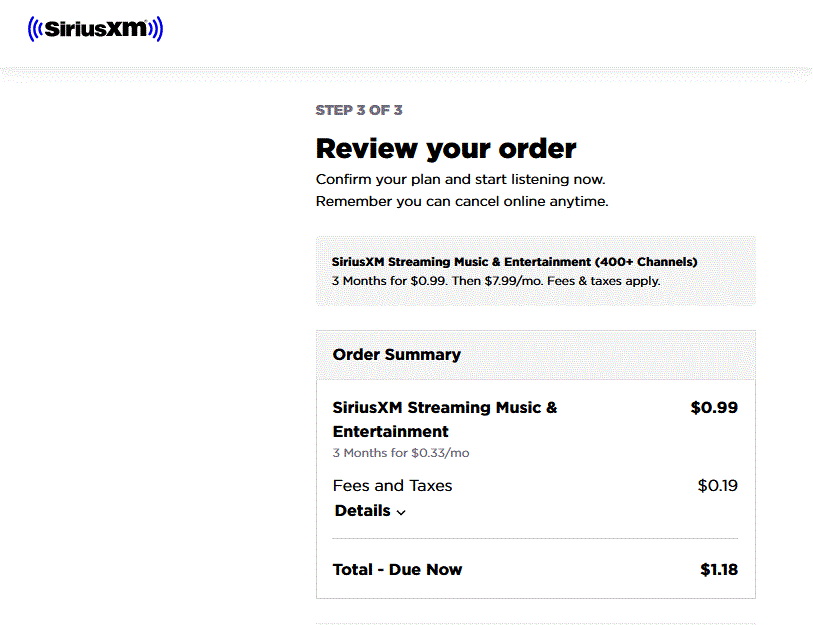Click the SiriusXM logo
Viewport: 813px width, 625px height.
(95, 29)
